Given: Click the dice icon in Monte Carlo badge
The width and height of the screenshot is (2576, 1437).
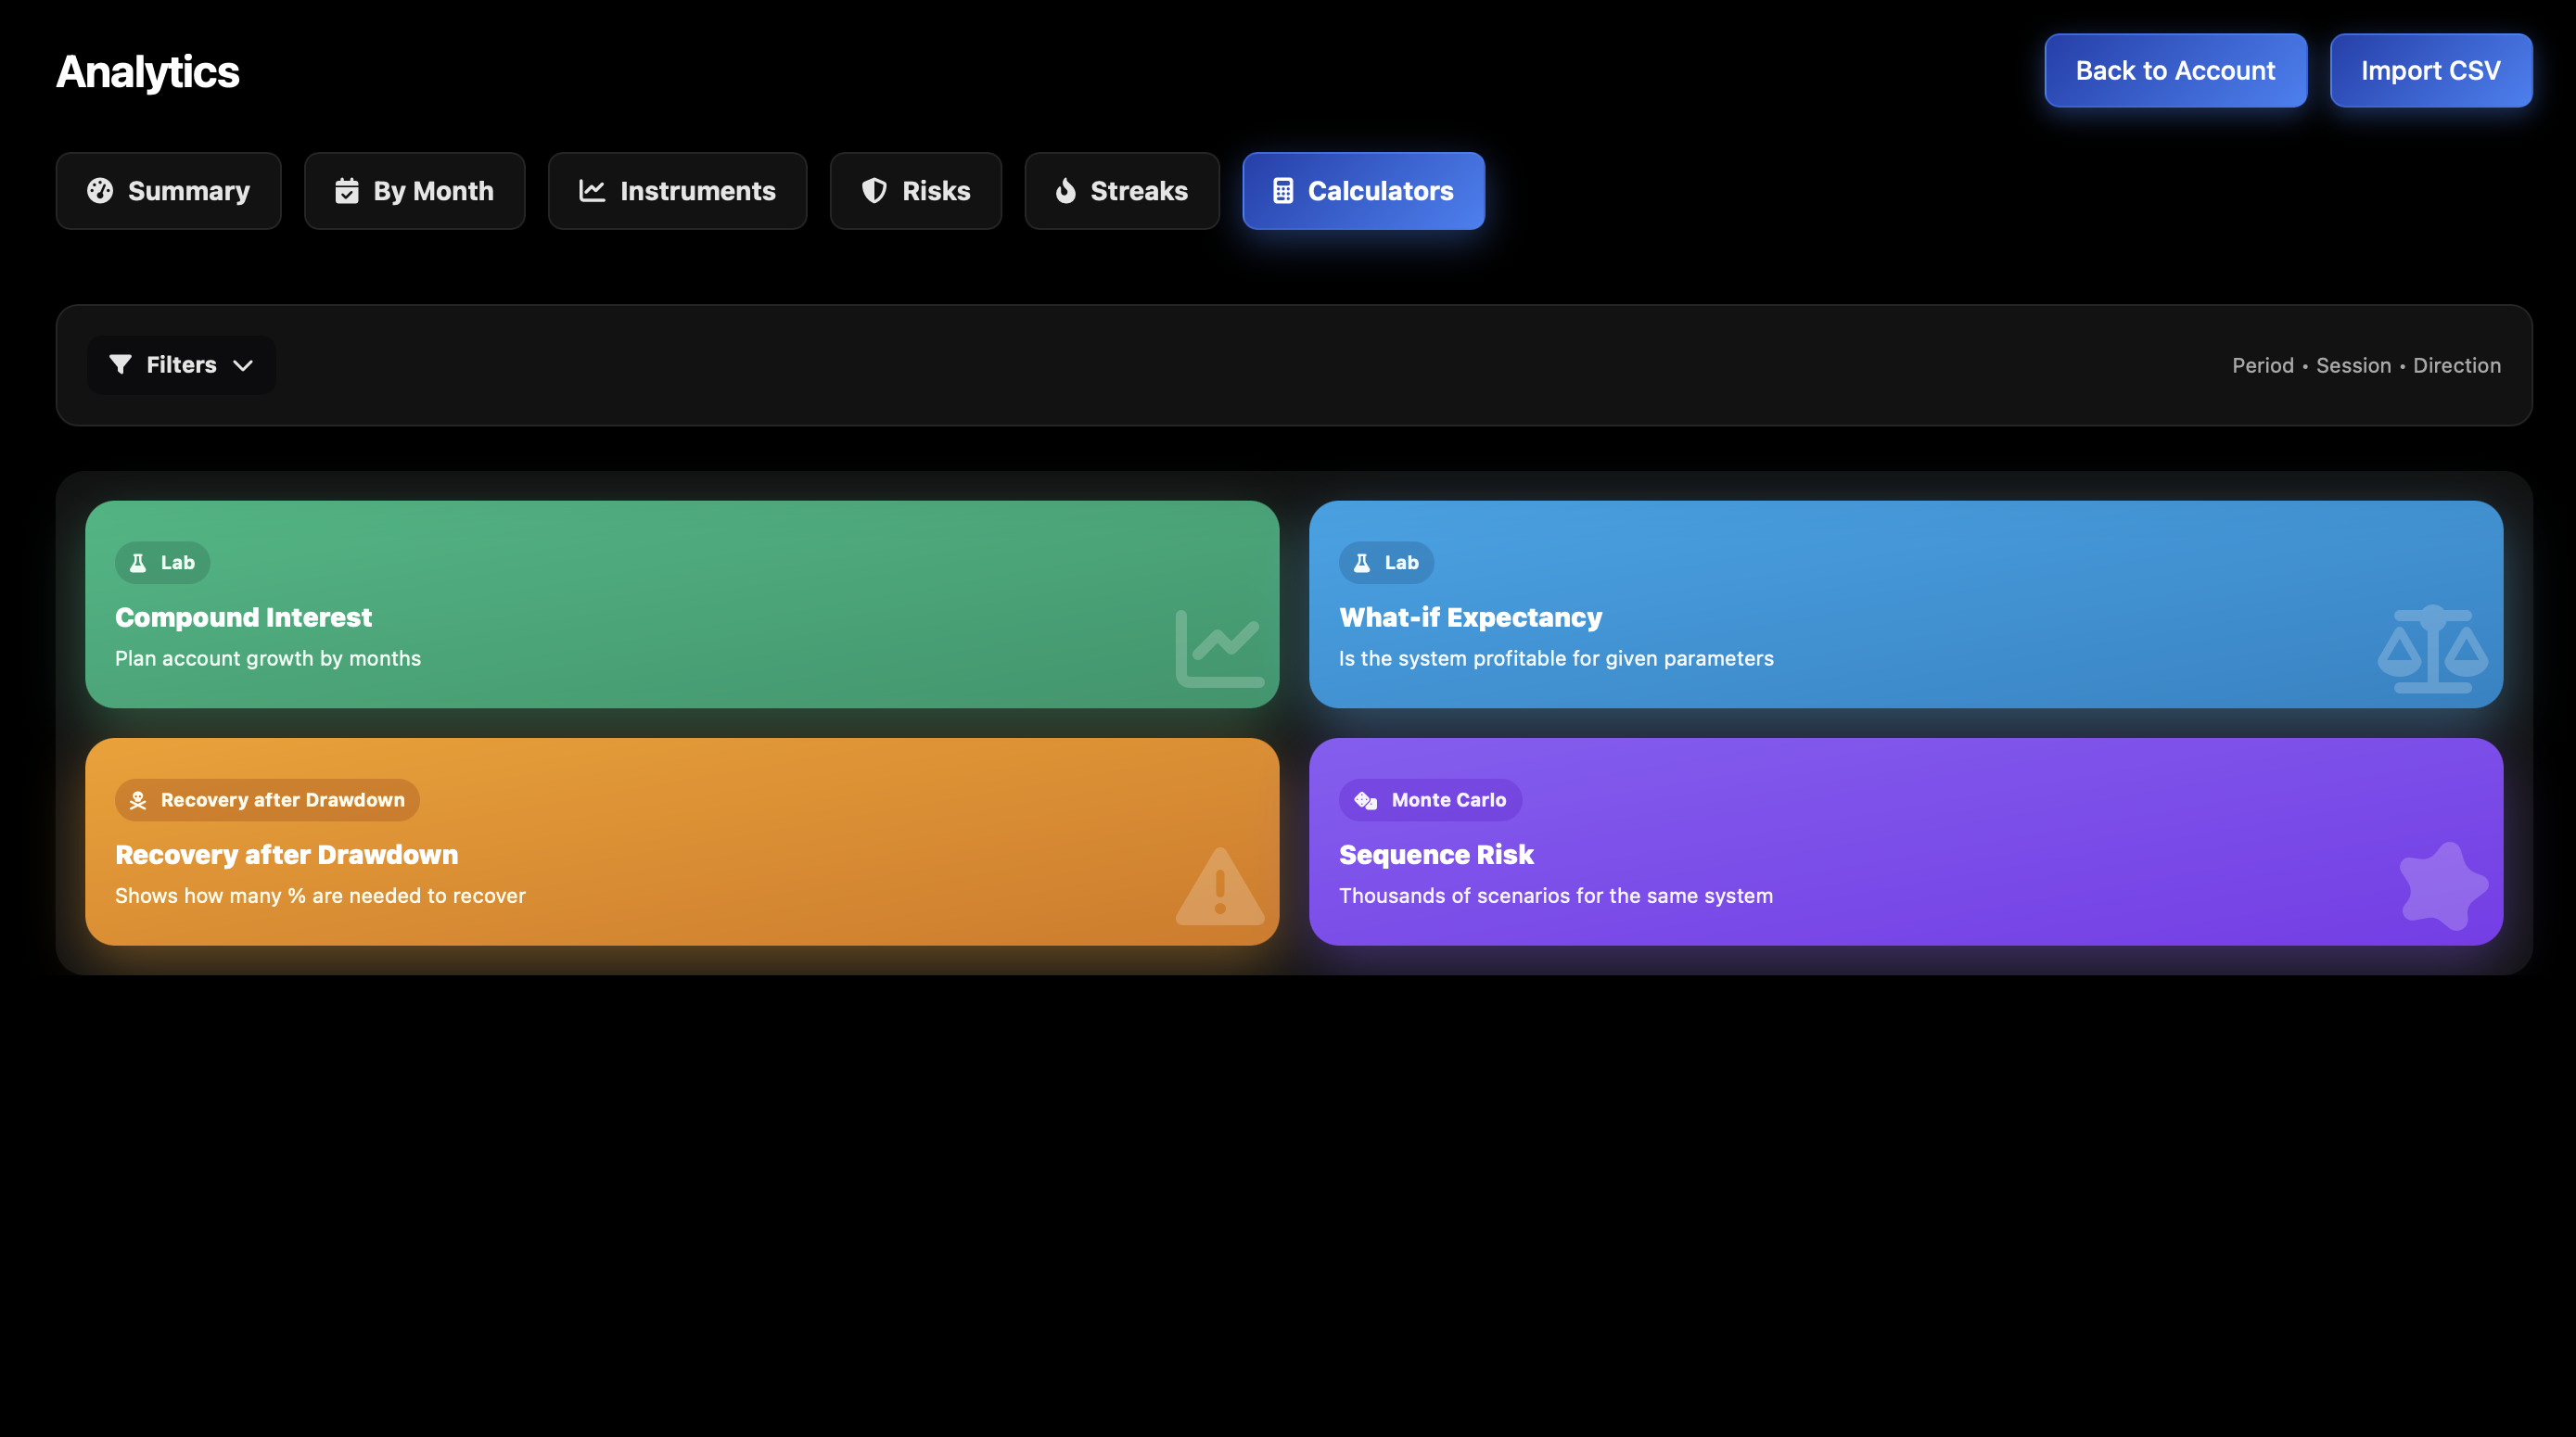Looking at the screenshot, I should (x=1365, y=800).
